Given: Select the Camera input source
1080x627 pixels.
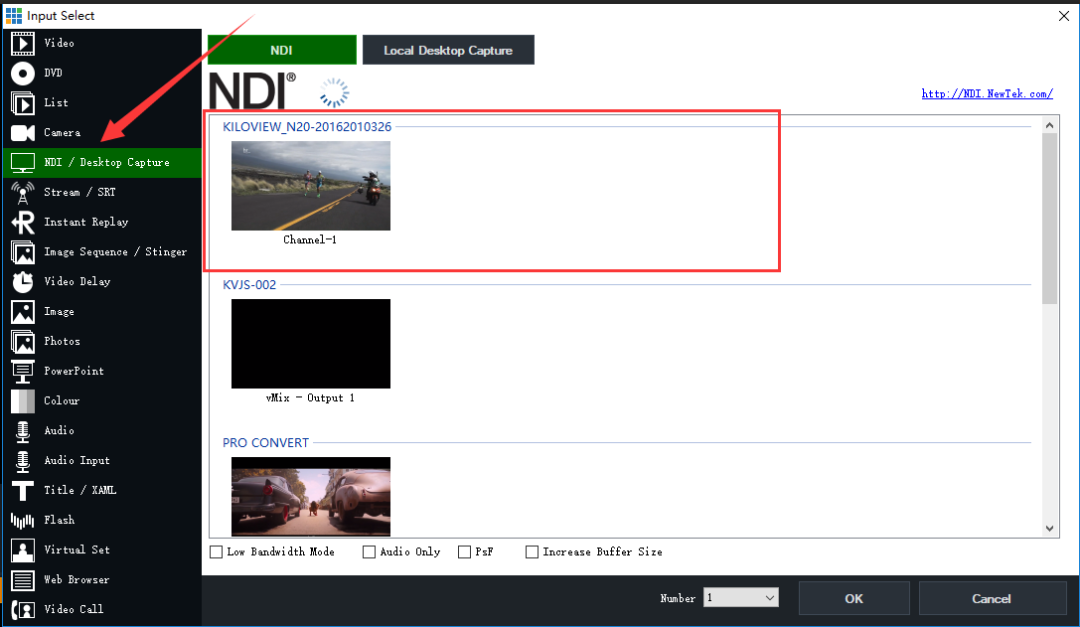Looking at the screenshot, I should [x=60, y=132].
